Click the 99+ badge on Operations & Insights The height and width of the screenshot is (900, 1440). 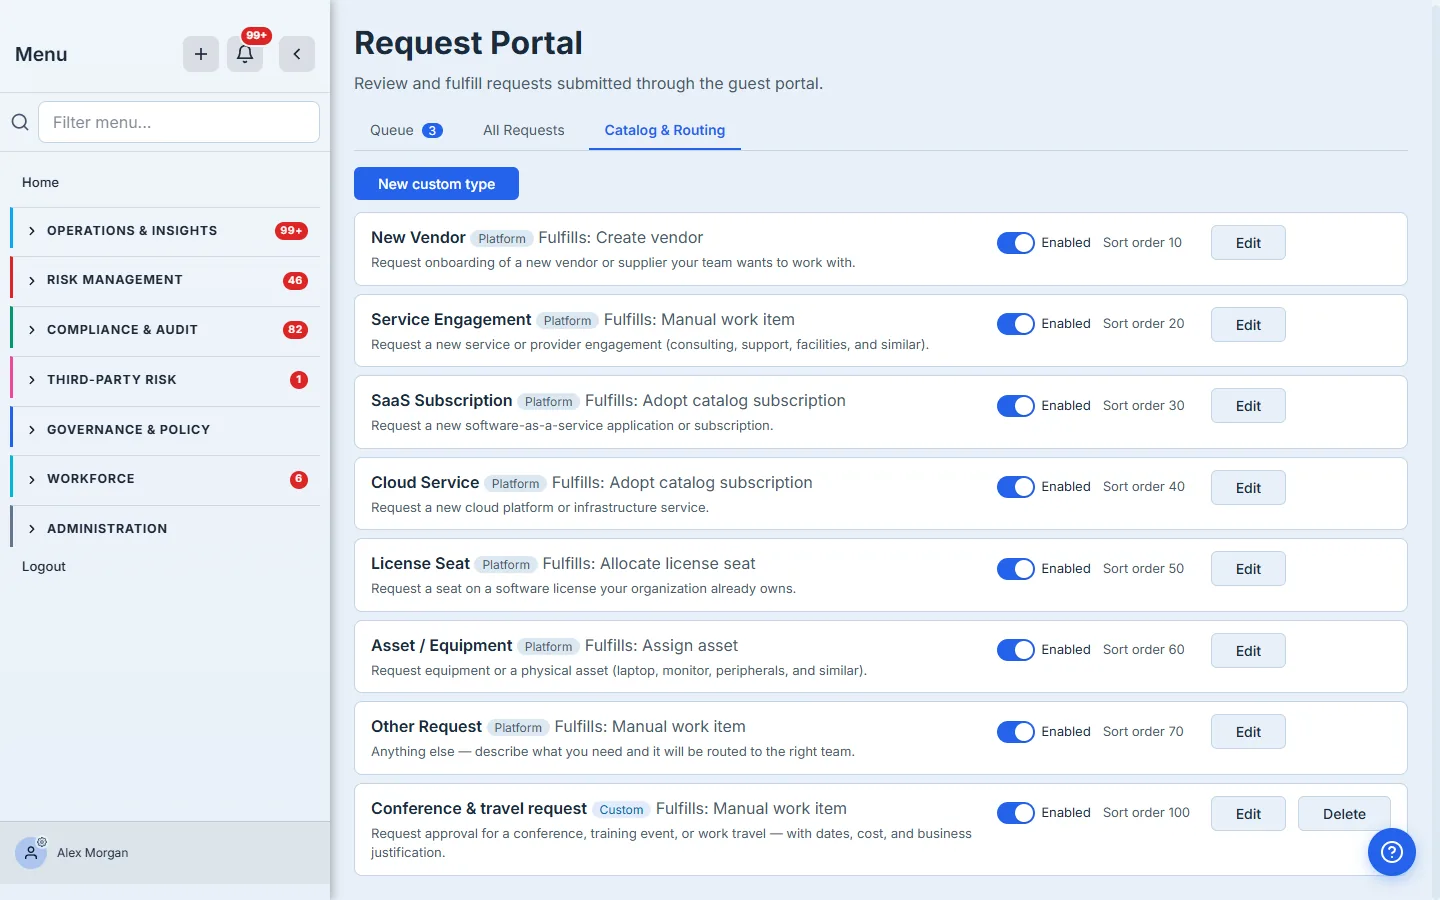pos(291,231)
